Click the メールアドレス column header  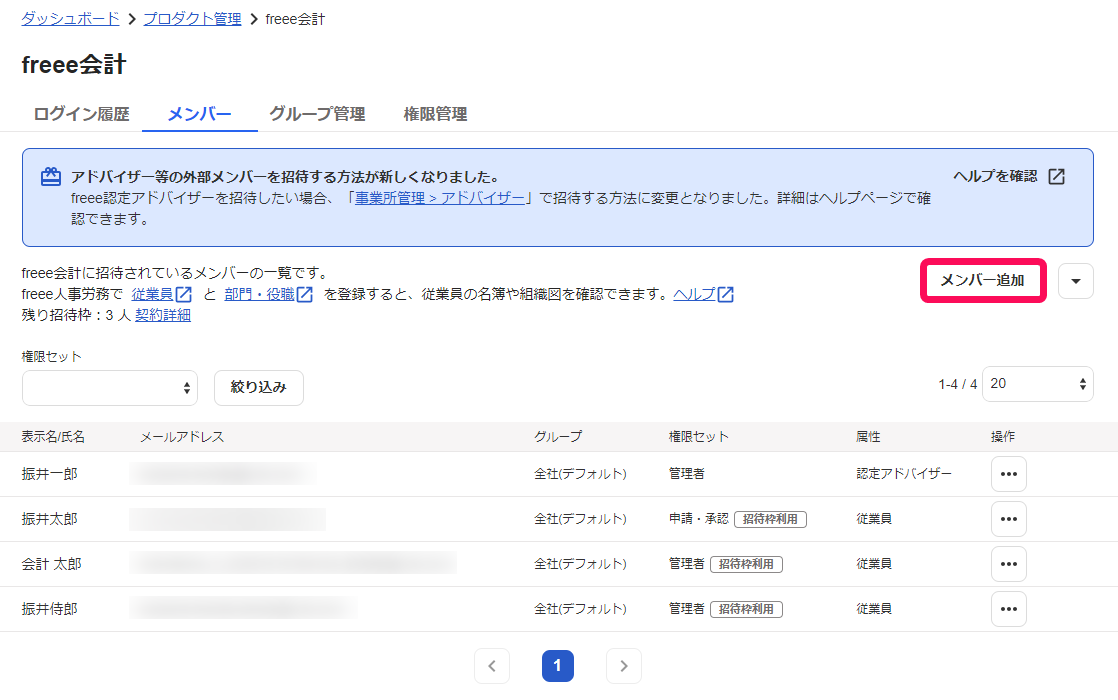point(182,436)
